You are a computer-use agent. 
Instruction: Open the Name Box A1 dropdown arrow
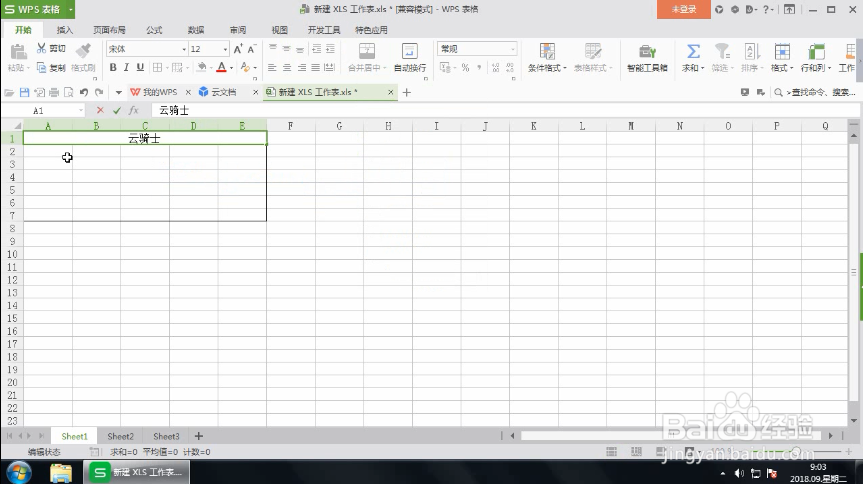click(x=80, y=111)
